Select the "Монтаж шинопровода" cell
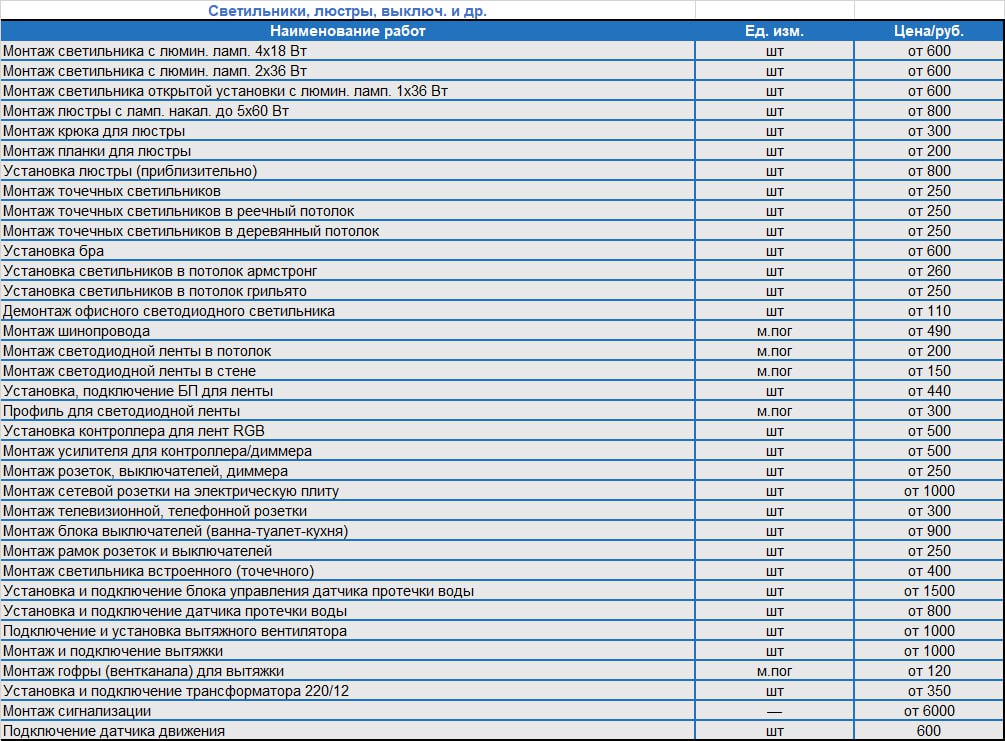Screen dimensions: 1005x741 coord(77,331)
